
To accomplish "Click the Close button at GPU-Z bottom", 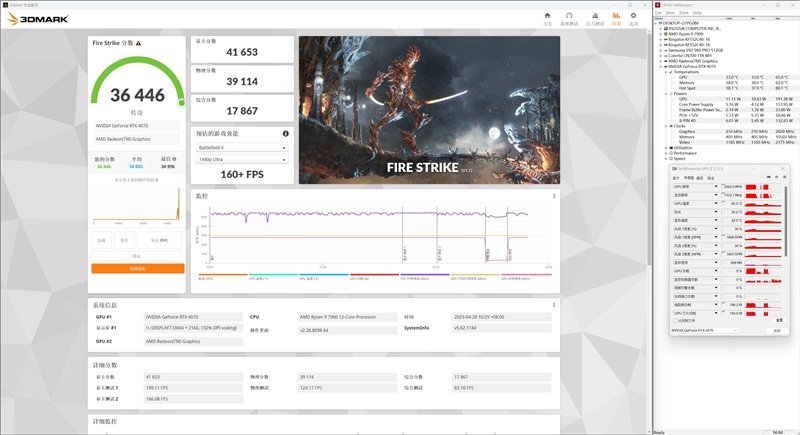I will pyautogui.click(x=777, y=330).
